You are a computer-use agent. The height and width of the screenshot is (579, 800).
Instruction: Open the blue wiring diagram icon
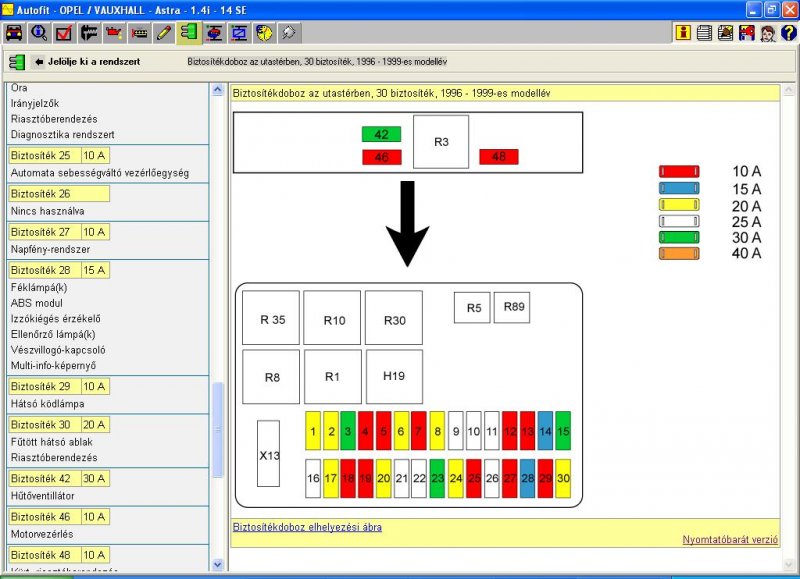click(239, 33)
